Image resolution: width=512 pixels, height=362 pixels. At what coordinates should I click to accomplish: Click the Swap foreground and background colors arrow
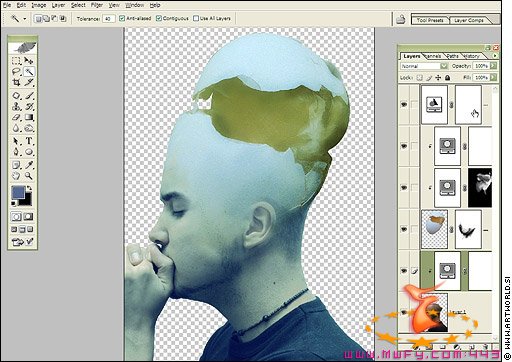tap(29, 188)
